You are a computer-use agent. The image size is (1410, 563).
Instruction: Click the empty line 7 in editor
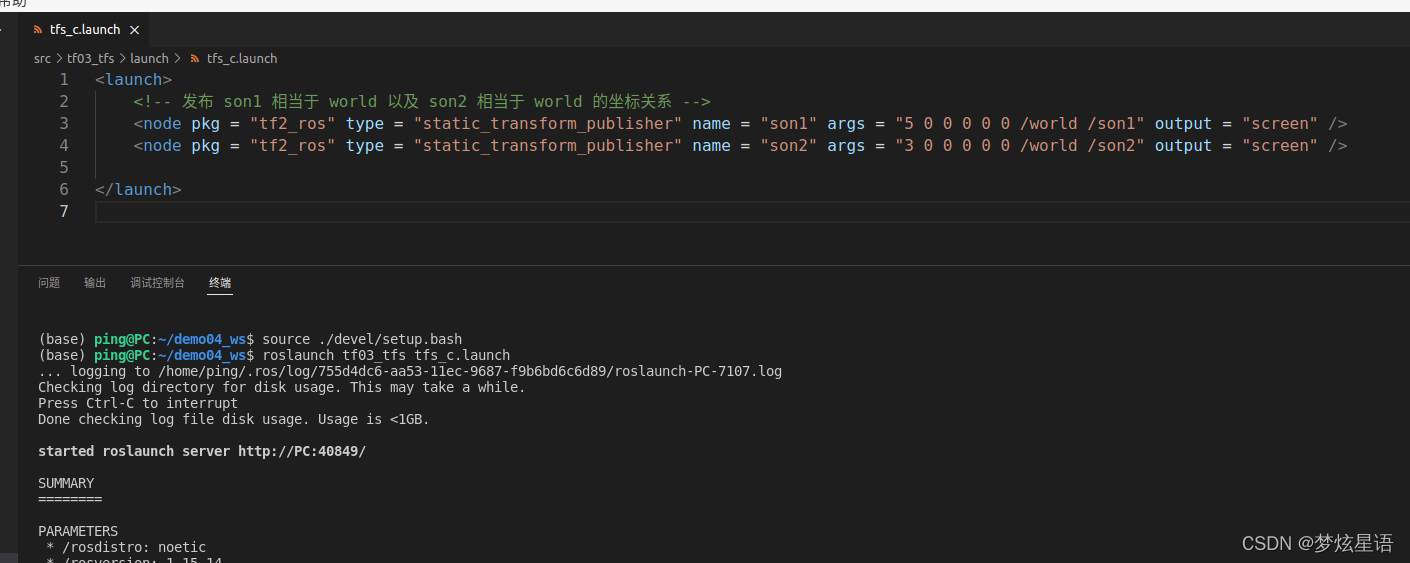tap(750, 212)
